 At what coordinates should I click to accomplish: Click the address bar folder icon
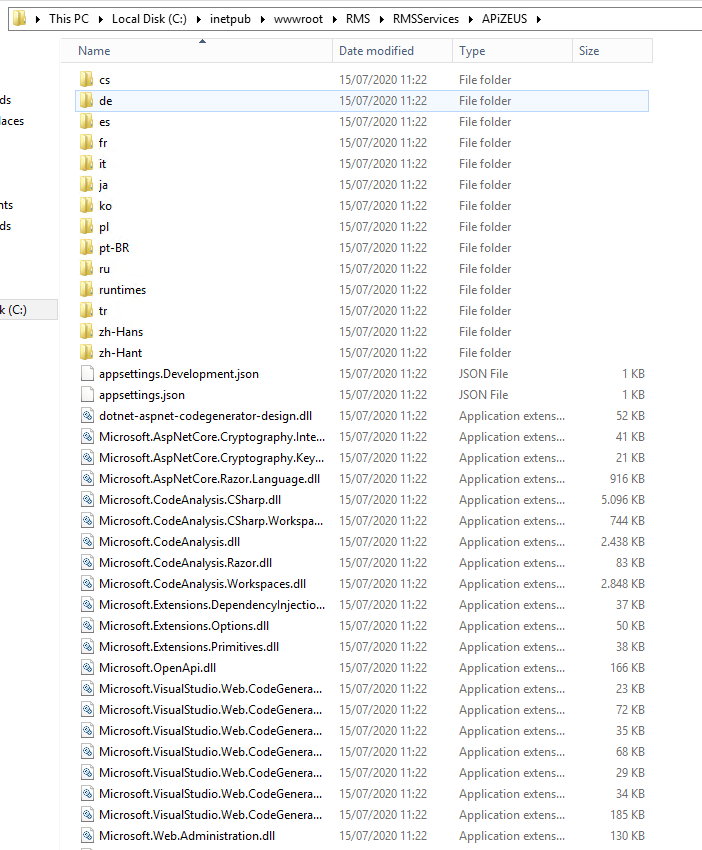(20, 19)
